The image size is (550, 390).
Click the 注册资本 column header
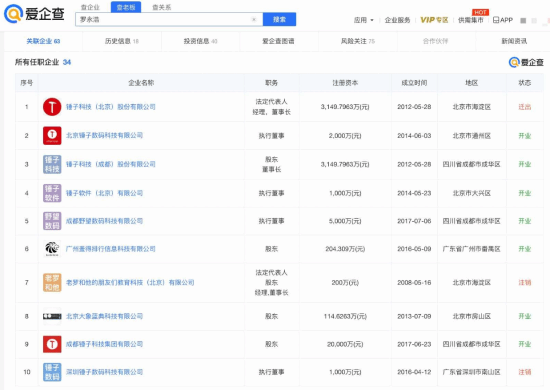click(x=345, y=83)
